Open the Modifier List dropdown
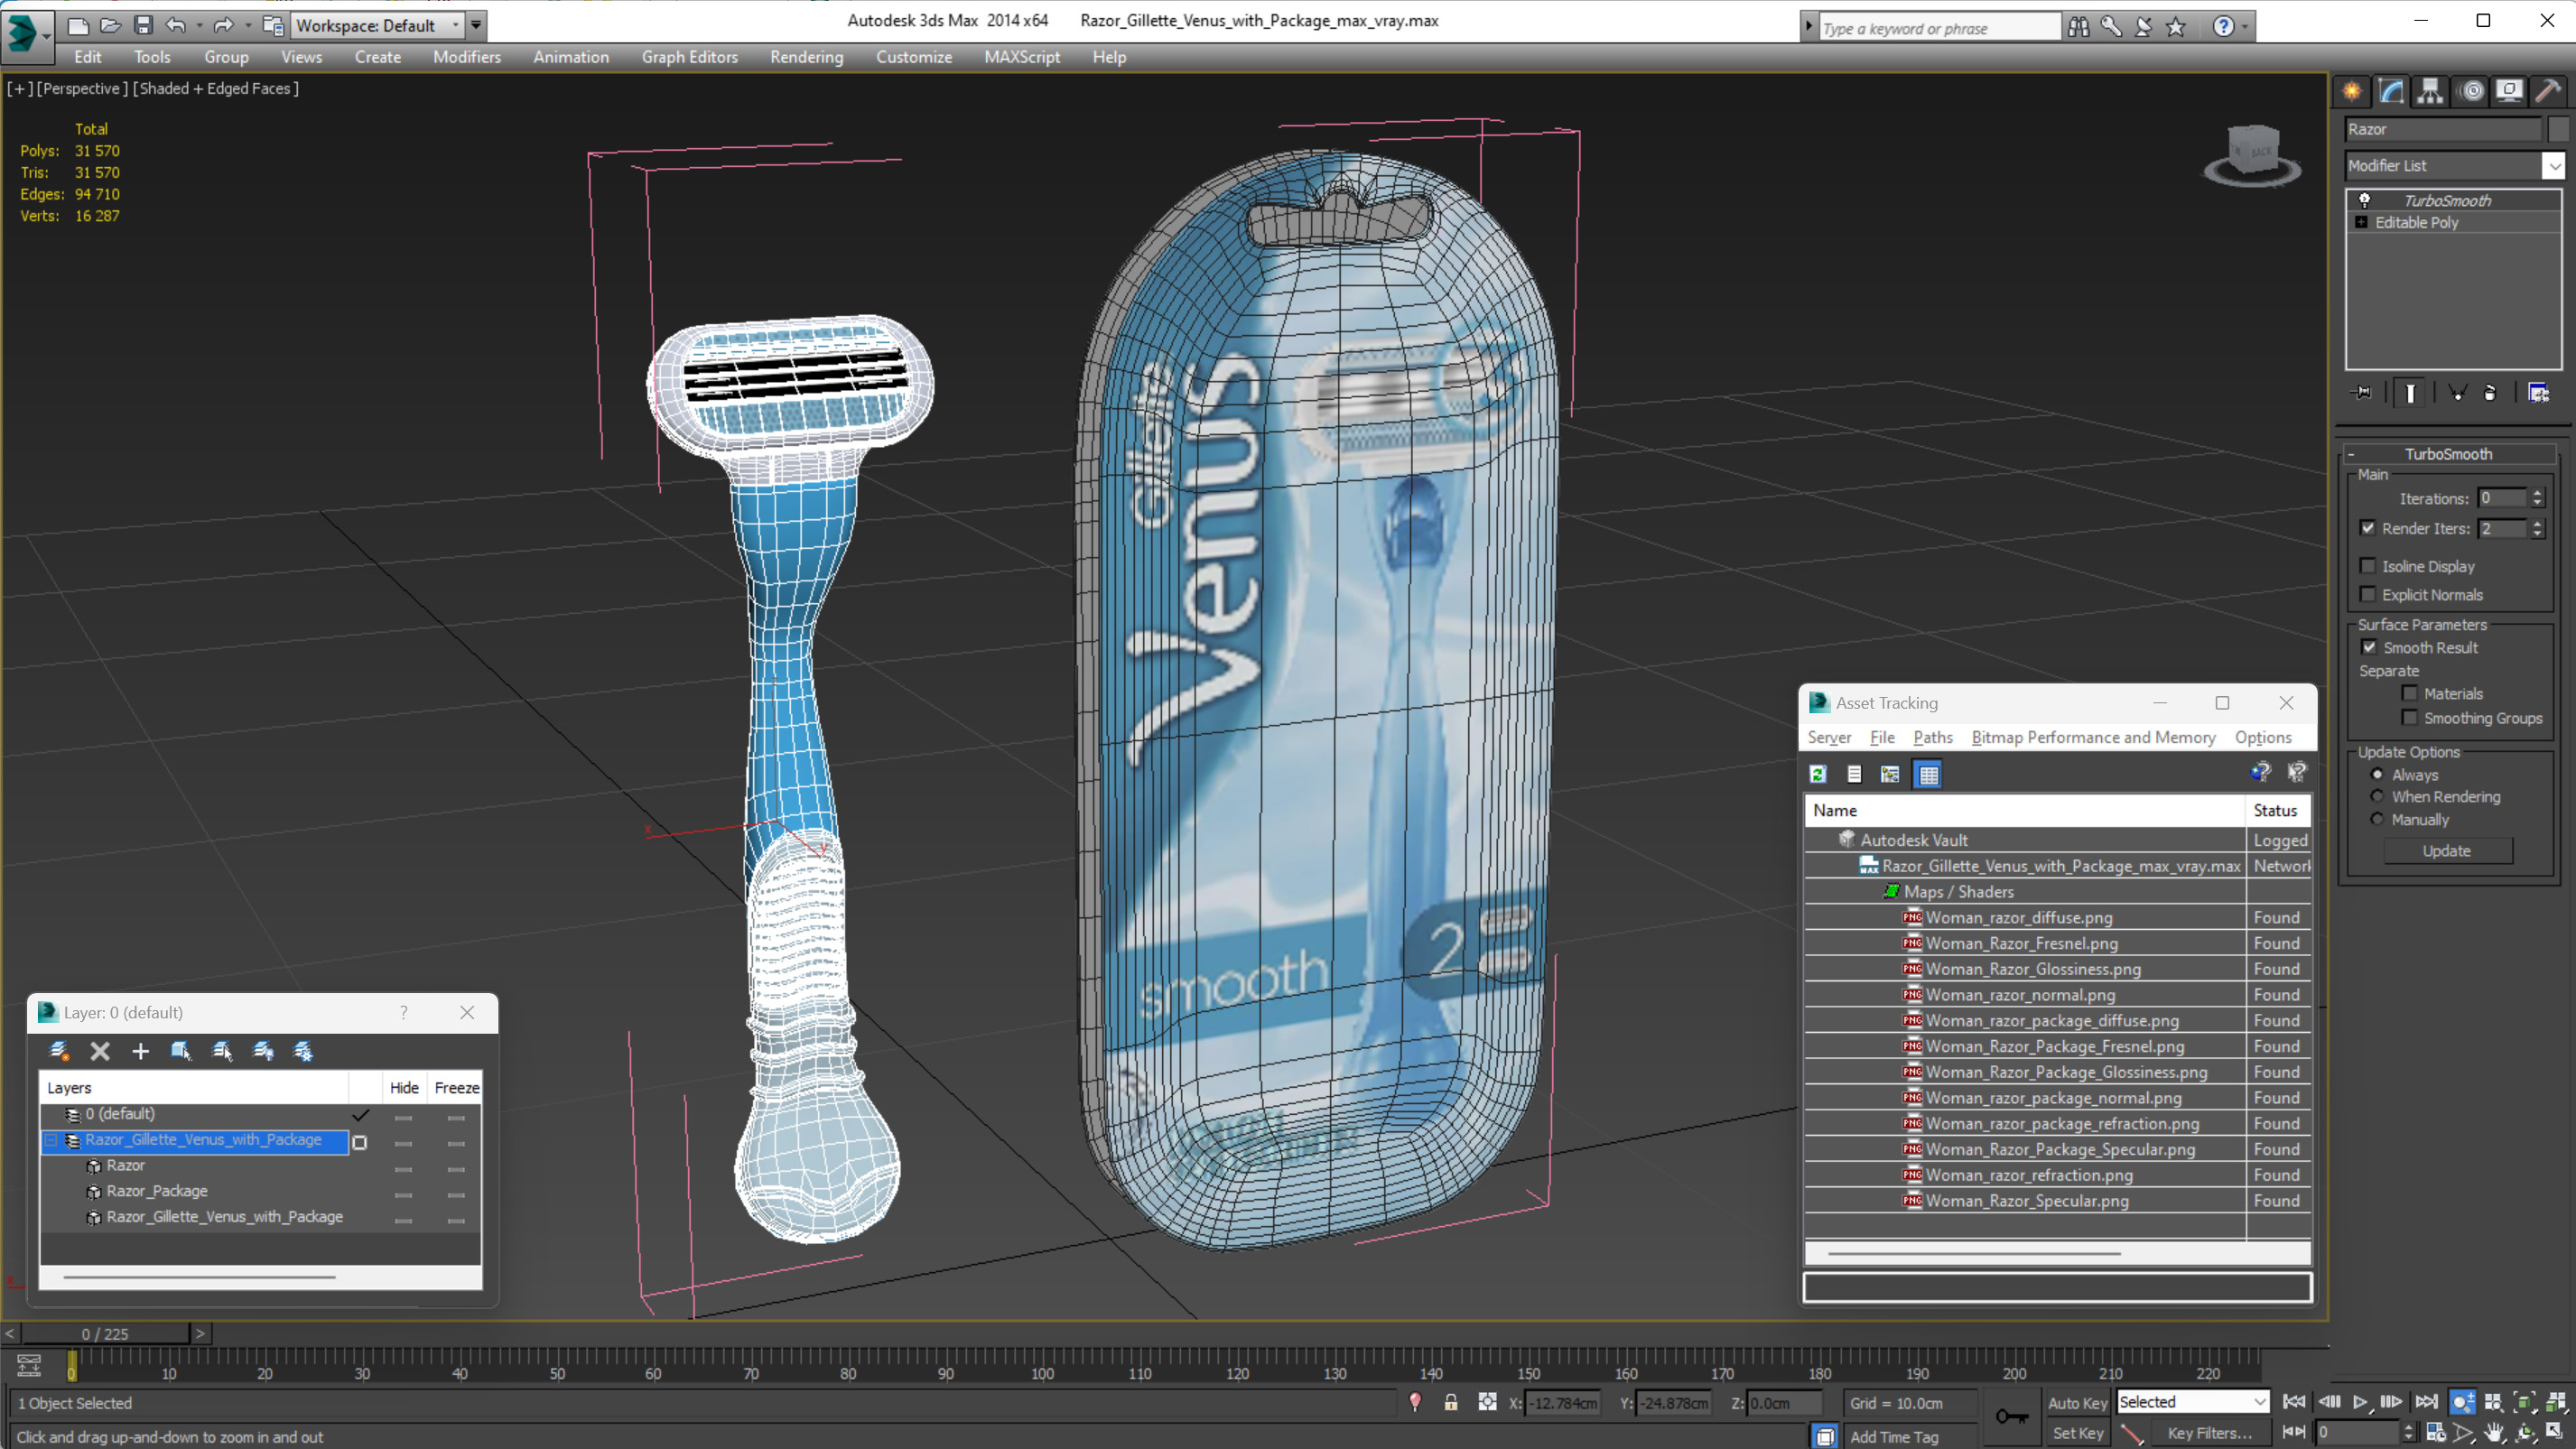2576x1449 pixels. coord(2554,165)
